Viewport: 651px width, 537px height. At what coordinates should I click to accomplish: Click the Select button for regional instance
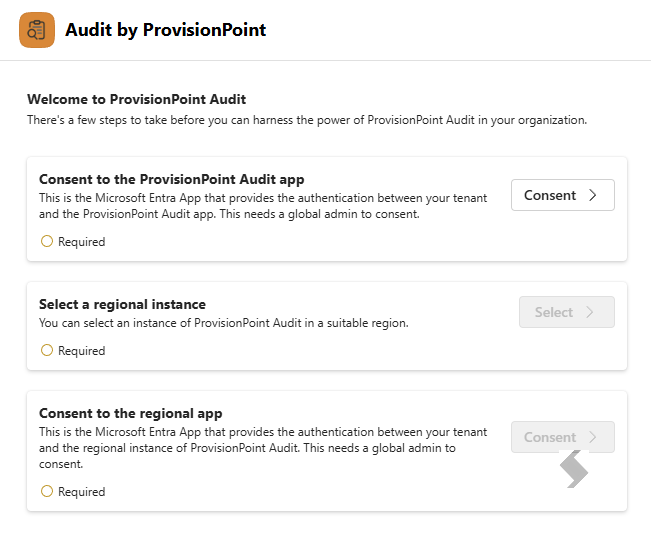tap(567, 312)
